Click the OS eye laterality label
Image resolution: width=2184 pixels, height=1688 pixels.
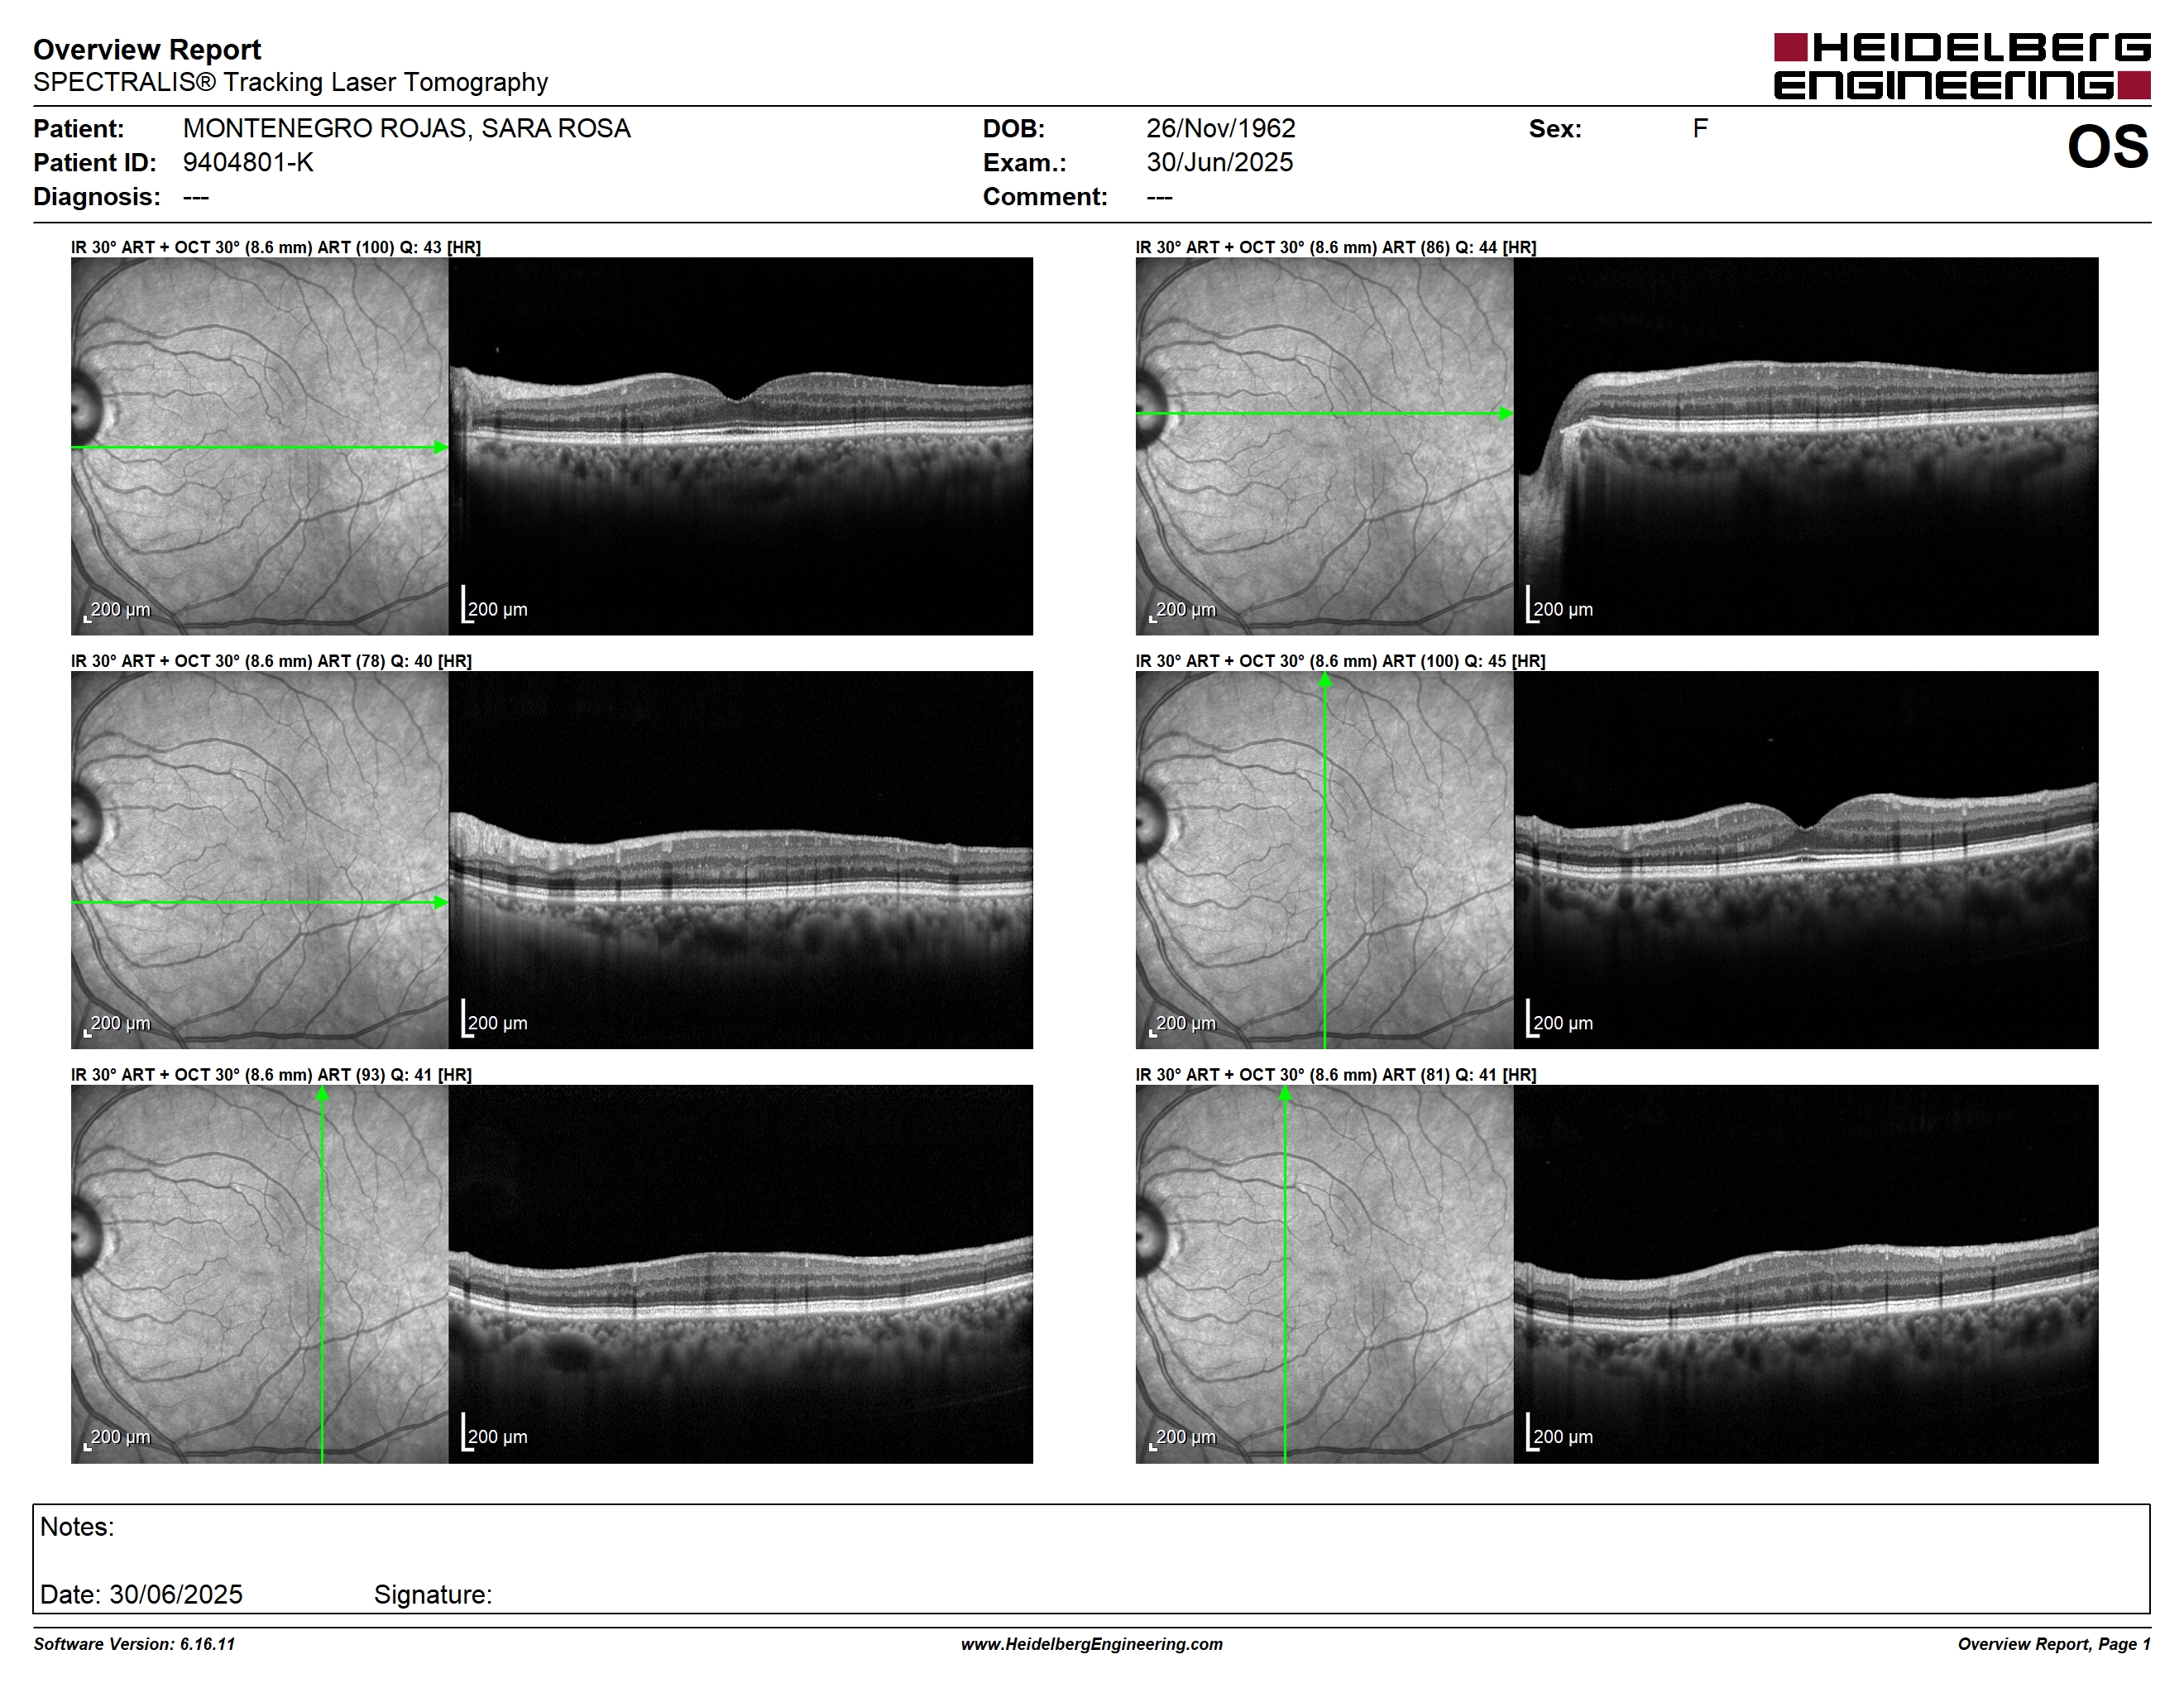[2108, 147]
